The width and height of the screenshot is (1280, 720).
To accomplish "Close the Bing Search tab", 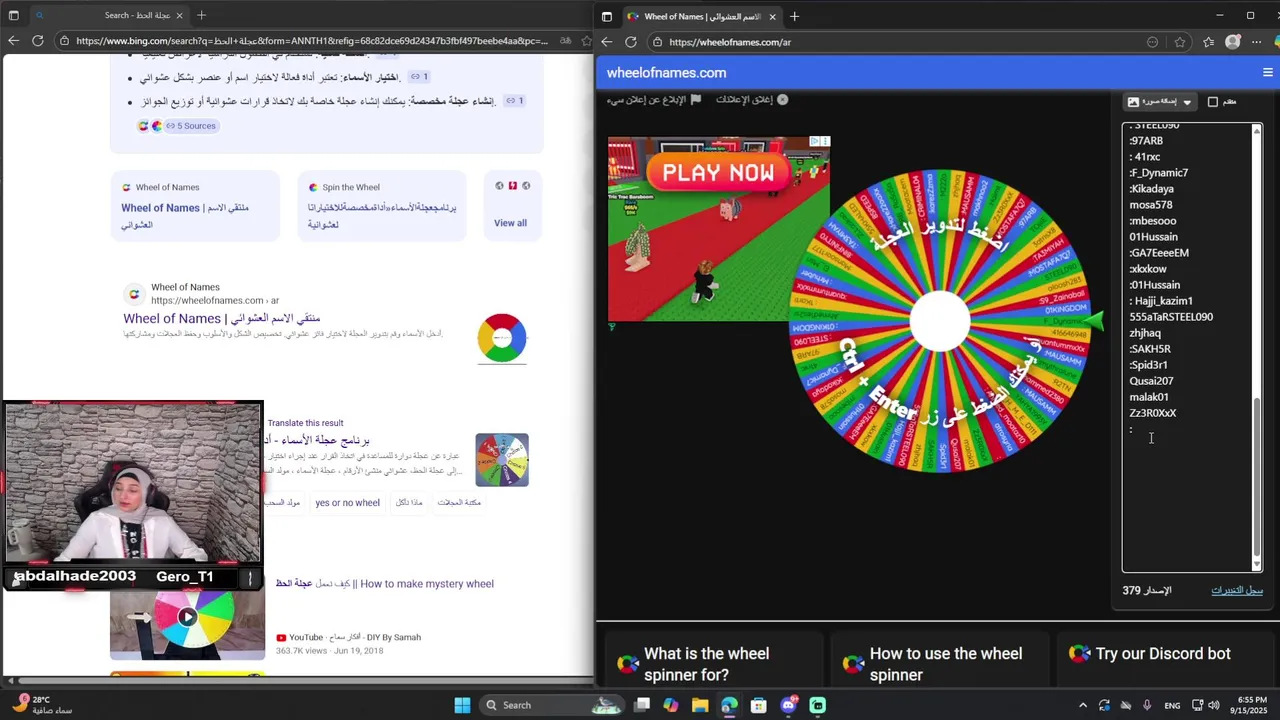I will (178, 15).
